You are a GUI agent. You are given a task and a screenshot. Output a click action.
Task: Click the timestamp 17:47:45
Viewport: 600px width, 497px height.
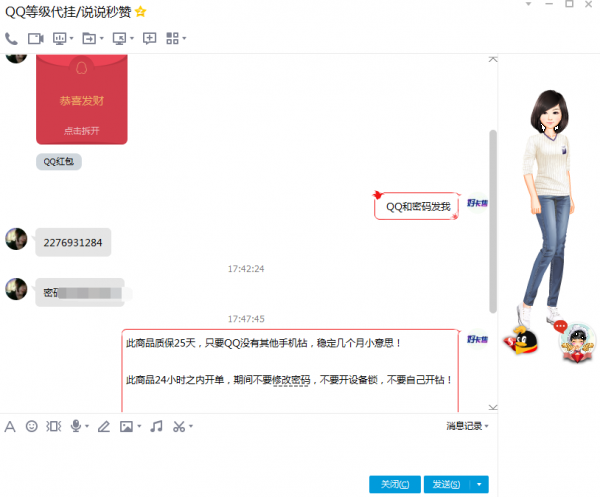click(246, 319)
